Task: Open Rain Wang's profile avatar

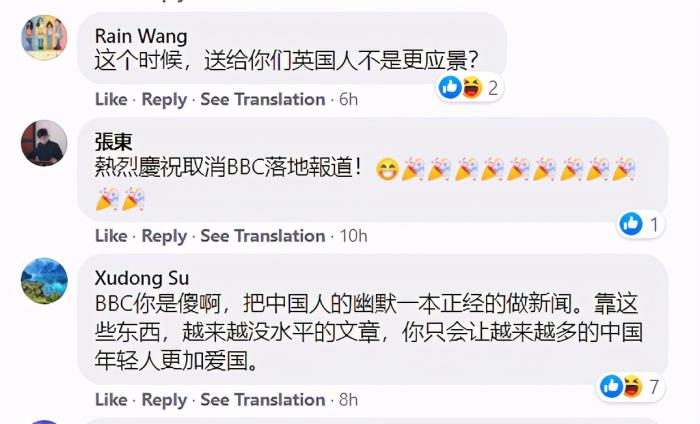Action: 44,37
